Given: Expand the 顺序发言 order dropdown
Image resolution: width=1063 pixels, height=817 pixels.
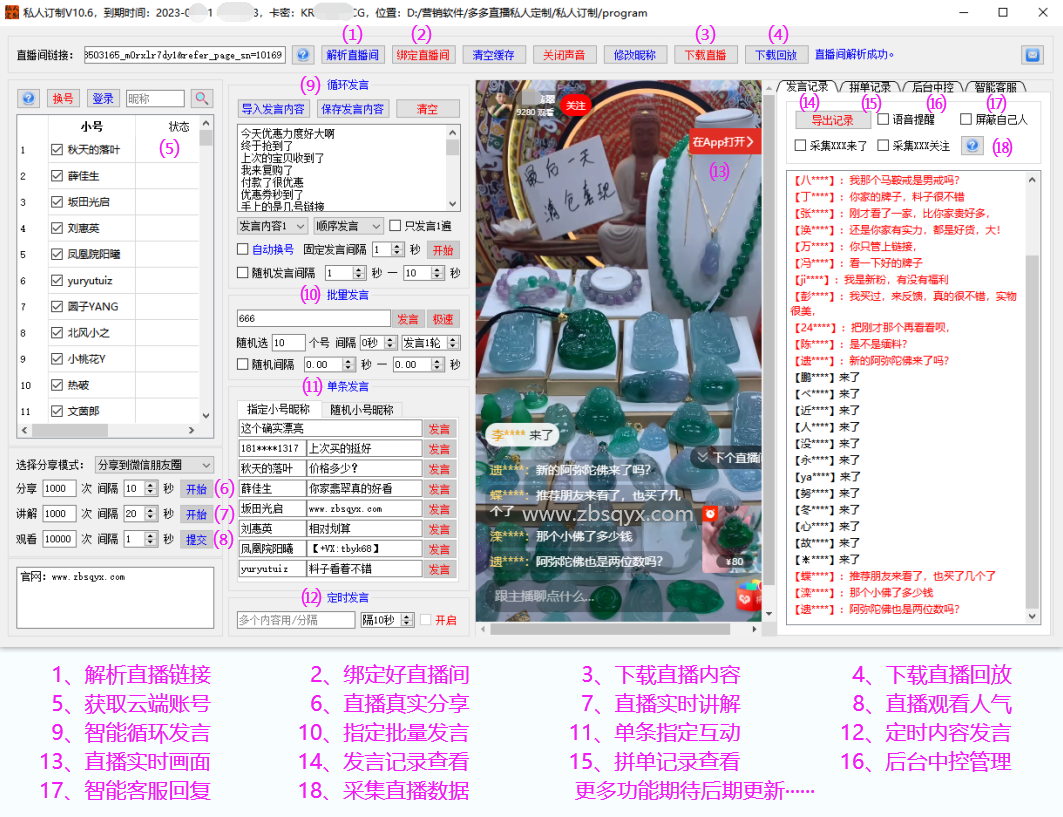Looking at the screenshot, I should tap(348, 227).
